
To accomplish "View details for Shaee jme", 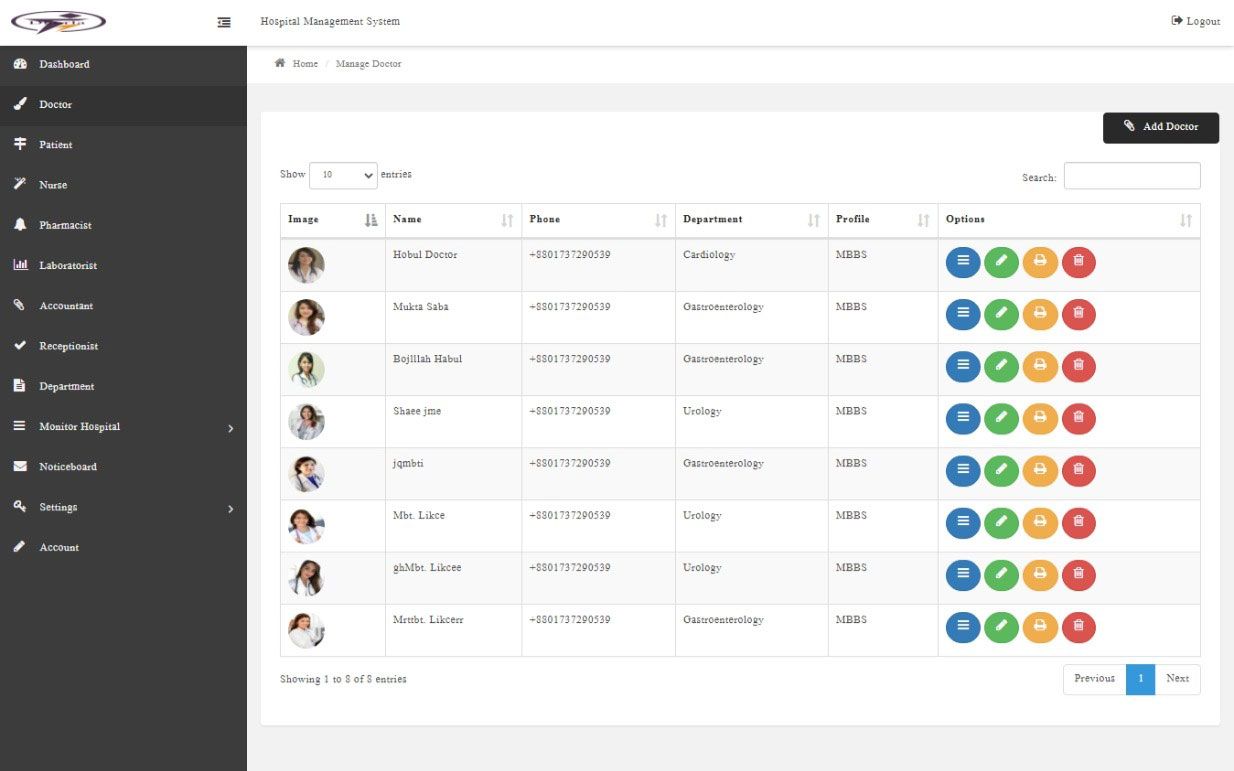I will tap(963, 418).
